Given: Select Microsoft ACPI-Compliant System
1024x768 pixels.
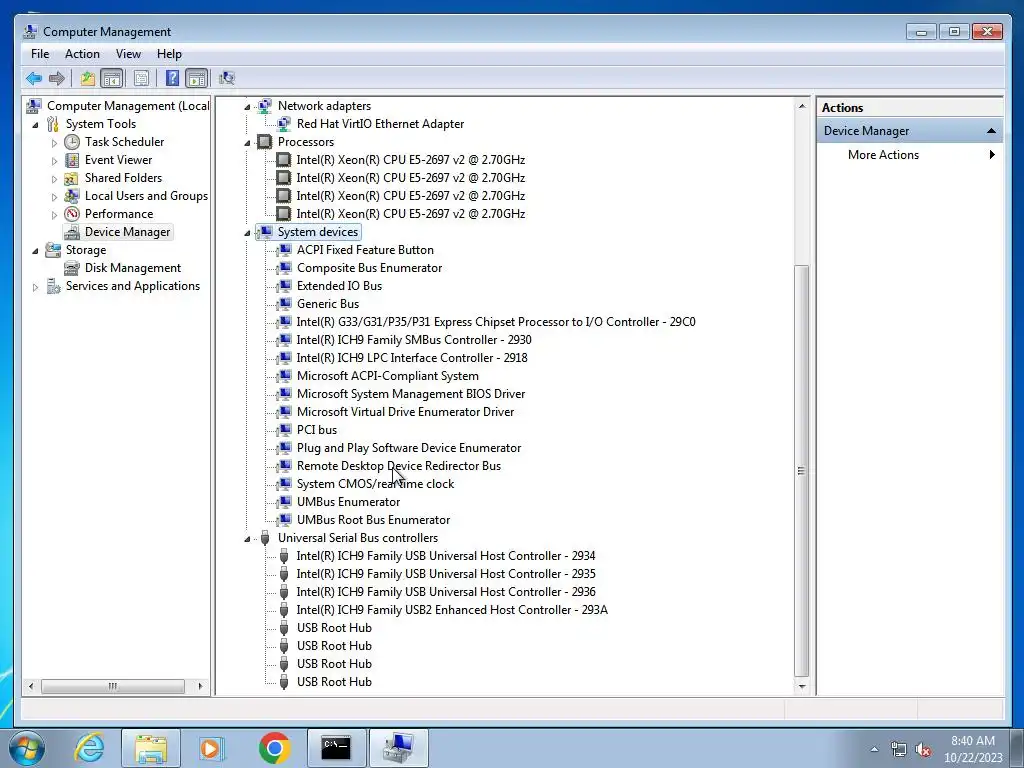Looking at the screenshot, I should coord(387,376).
